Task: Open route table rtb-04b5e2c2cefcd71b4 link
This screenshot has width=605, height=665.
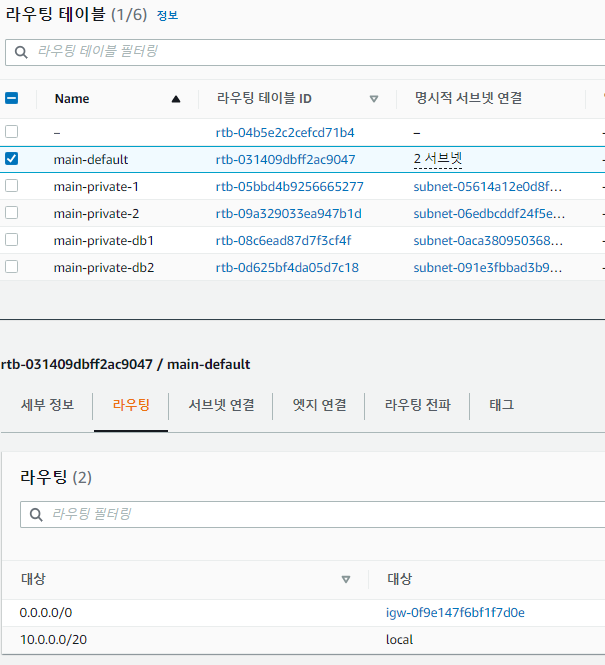Action: point(285,133)
